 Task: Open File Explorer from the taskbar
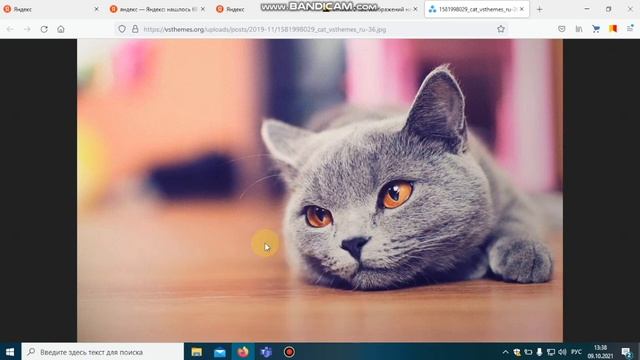pyautogui.click(x=197, y=352)
